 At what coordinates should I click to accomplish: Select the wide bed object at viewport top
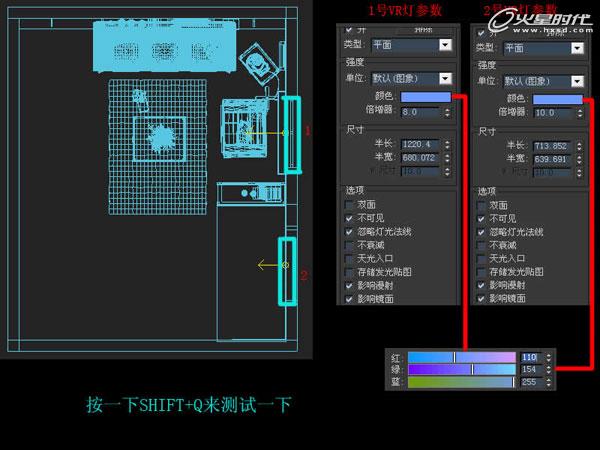pos(165,46)
